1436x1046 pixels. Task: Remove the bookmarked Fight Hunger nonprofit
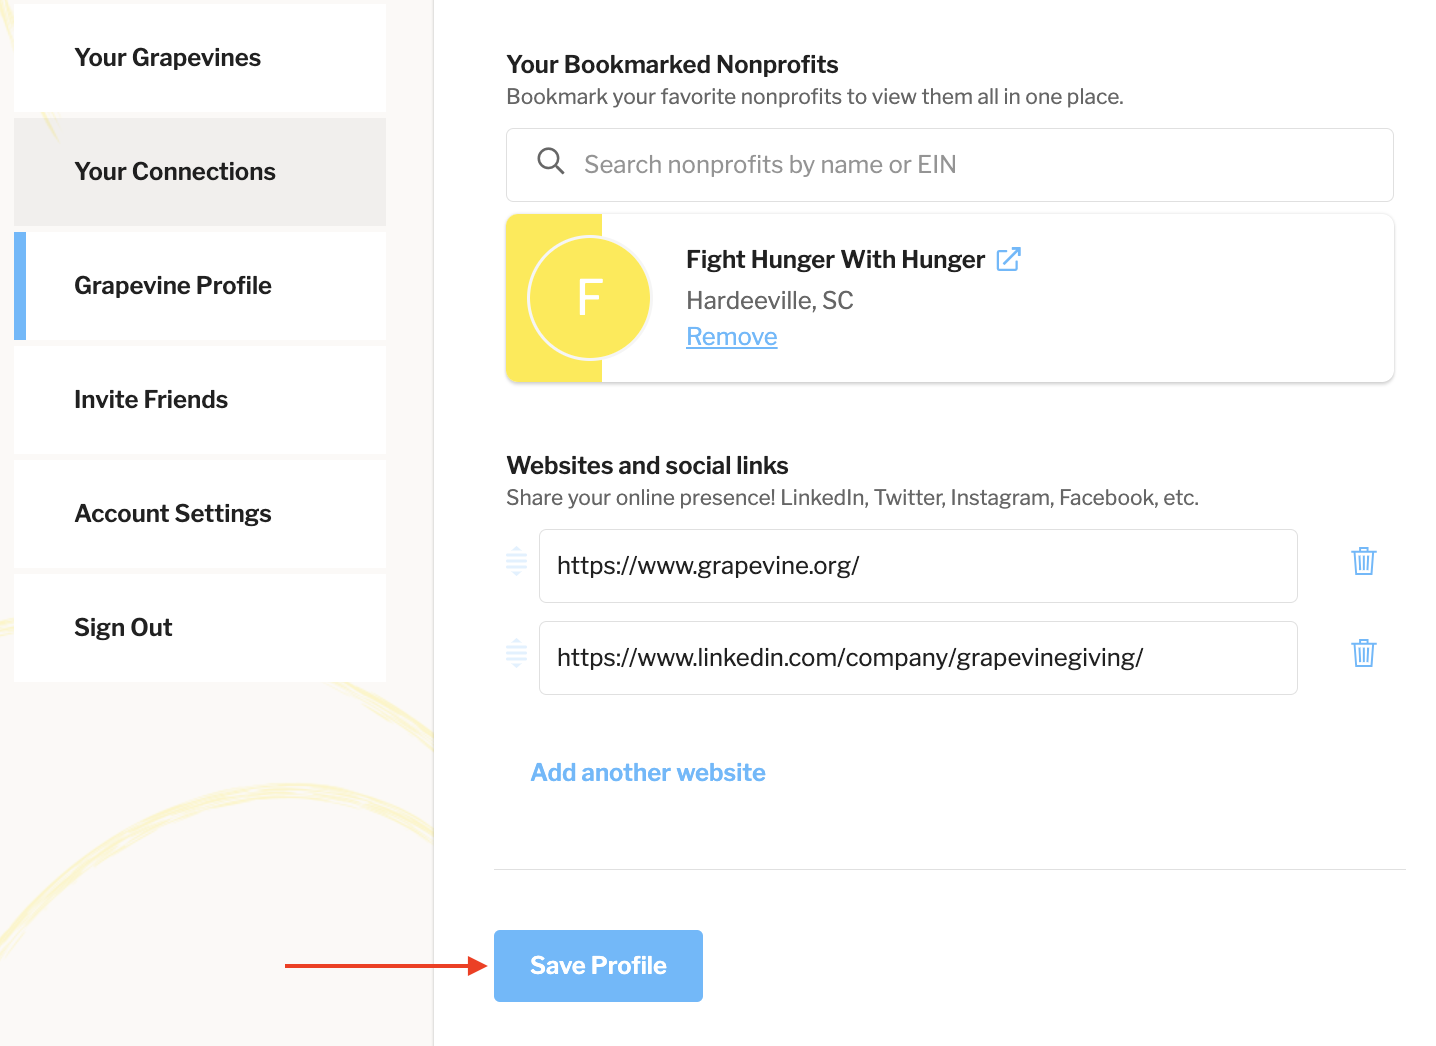click(731, 337)
